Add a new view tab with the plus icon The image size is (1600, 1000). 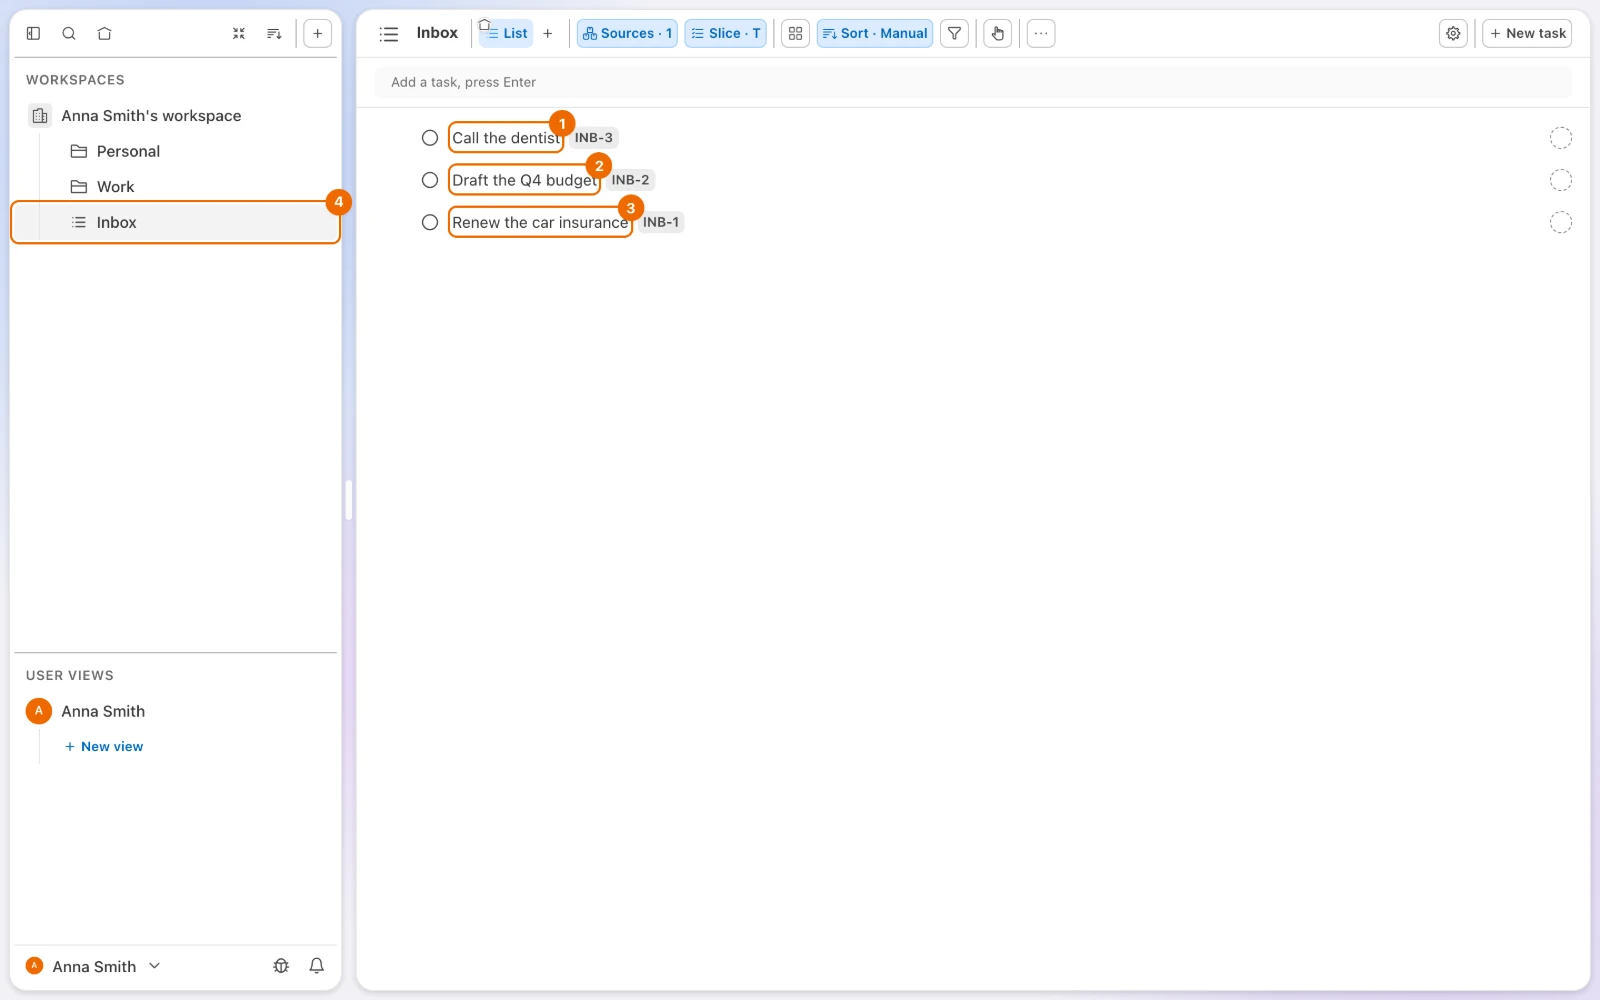coord(547,33)
